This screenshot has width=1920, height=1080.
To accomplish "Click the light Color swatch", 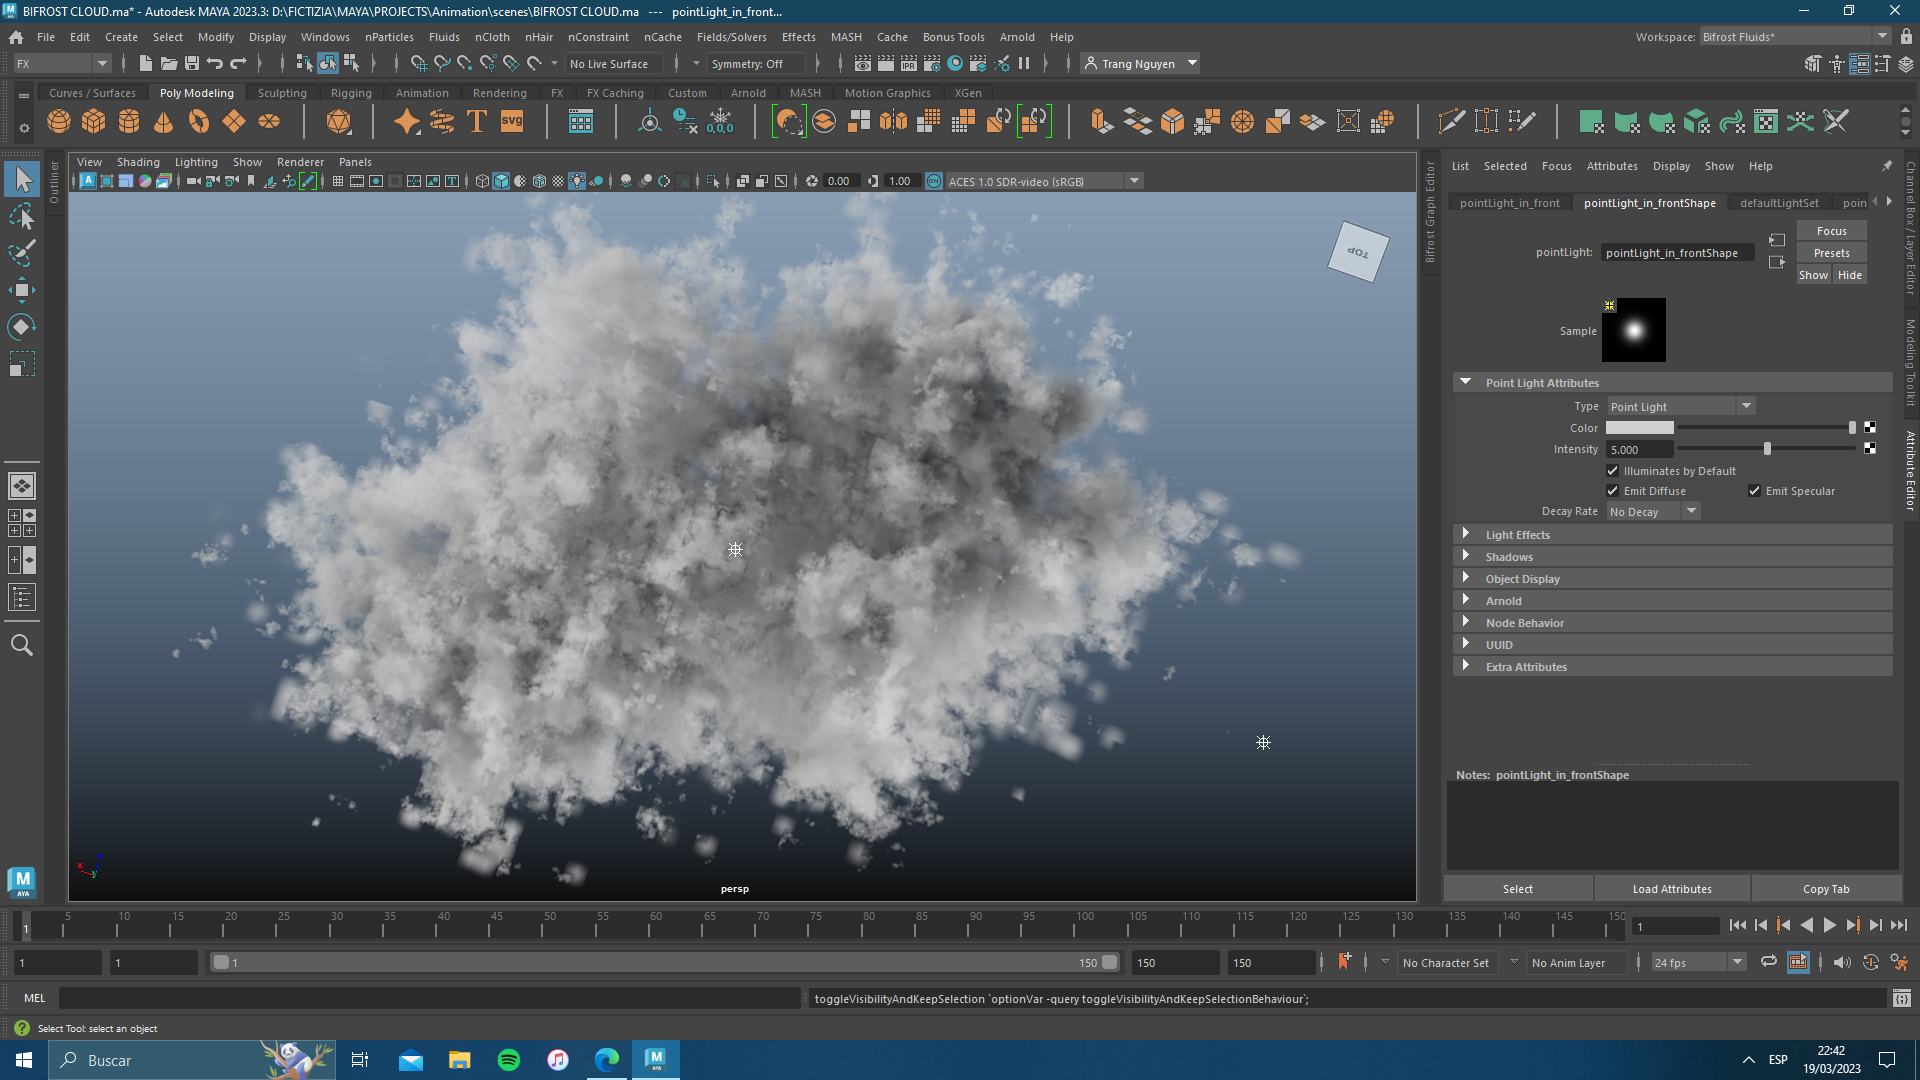I will [x=1639, y=428].
